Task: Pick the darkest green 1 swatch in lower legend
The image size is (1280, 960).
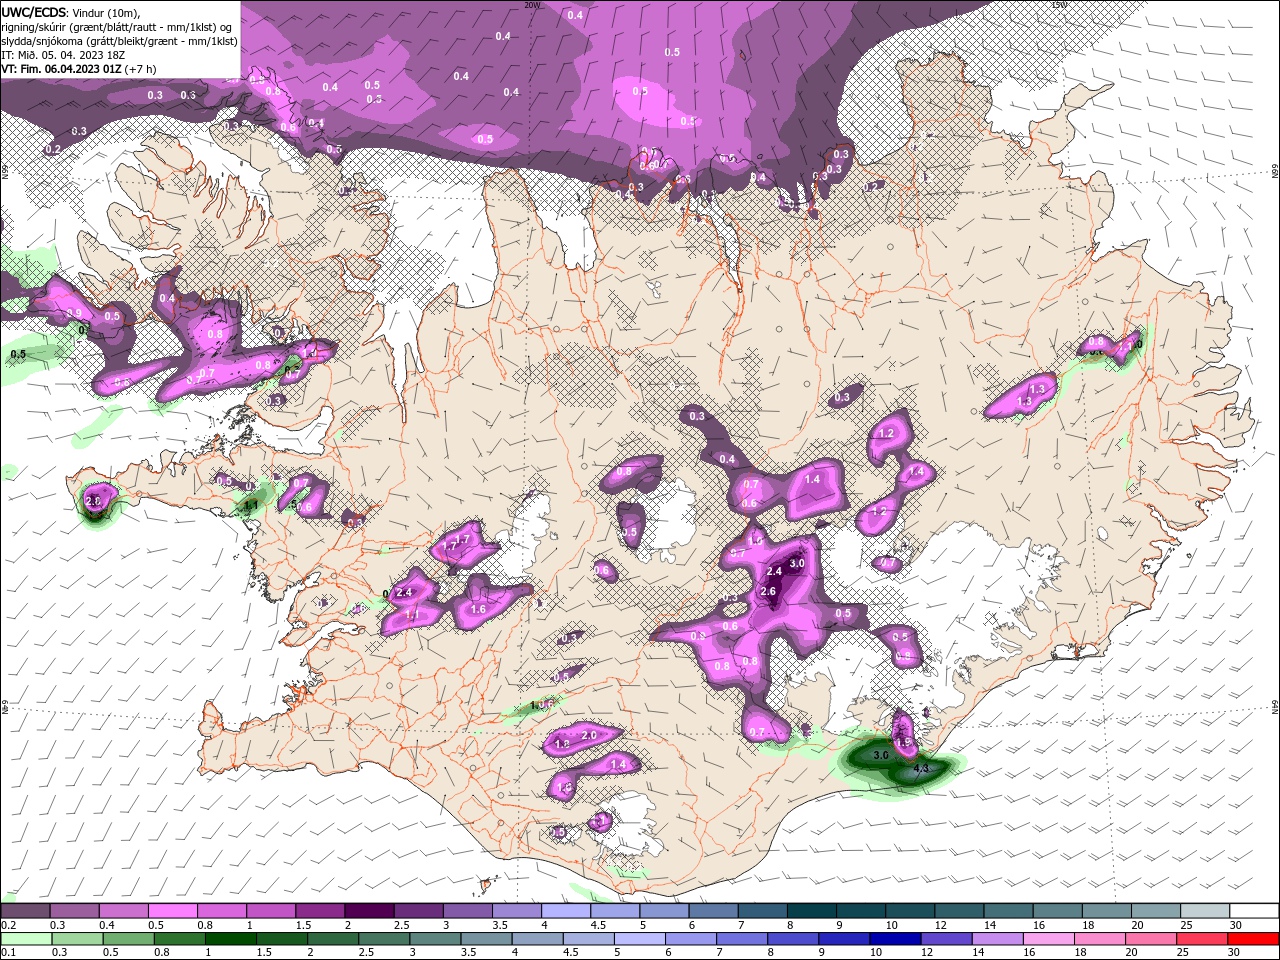Action: tap(231, 939)
